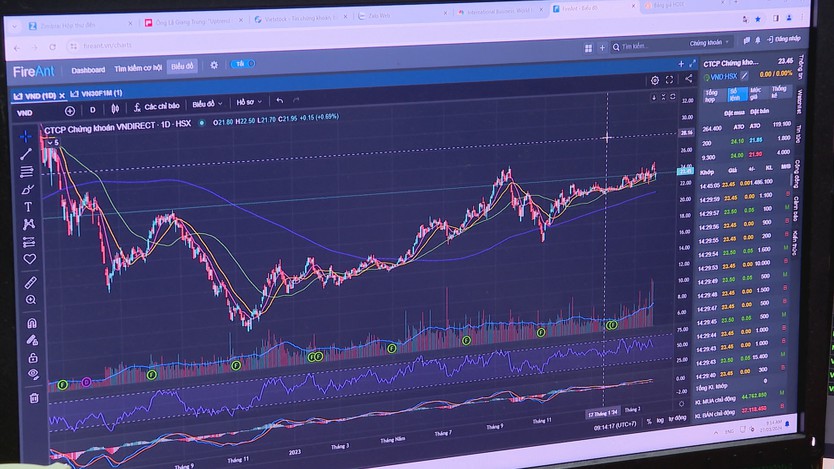Open Các chỉ báo indicators dialog
This screenshot has width=834, height=469.
coord(157,106)
